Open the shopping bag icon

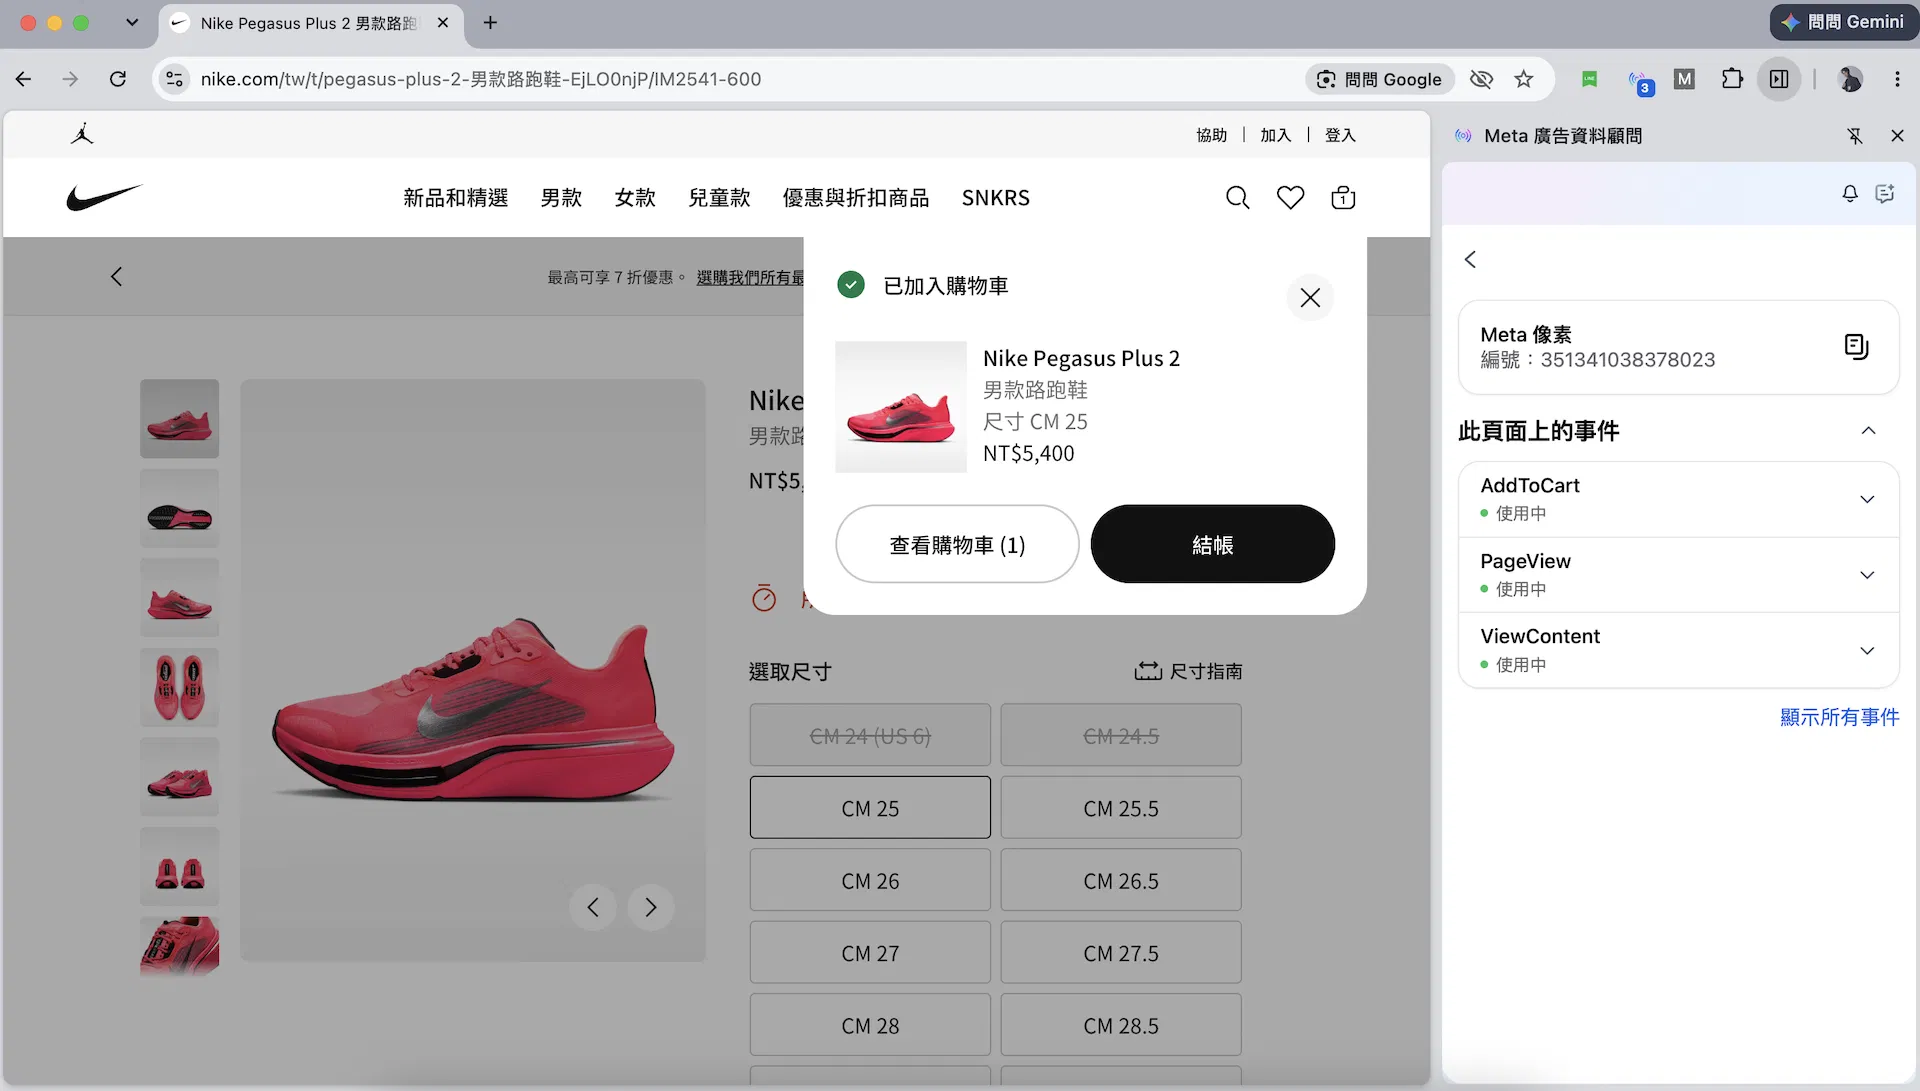pos(1343,198)
